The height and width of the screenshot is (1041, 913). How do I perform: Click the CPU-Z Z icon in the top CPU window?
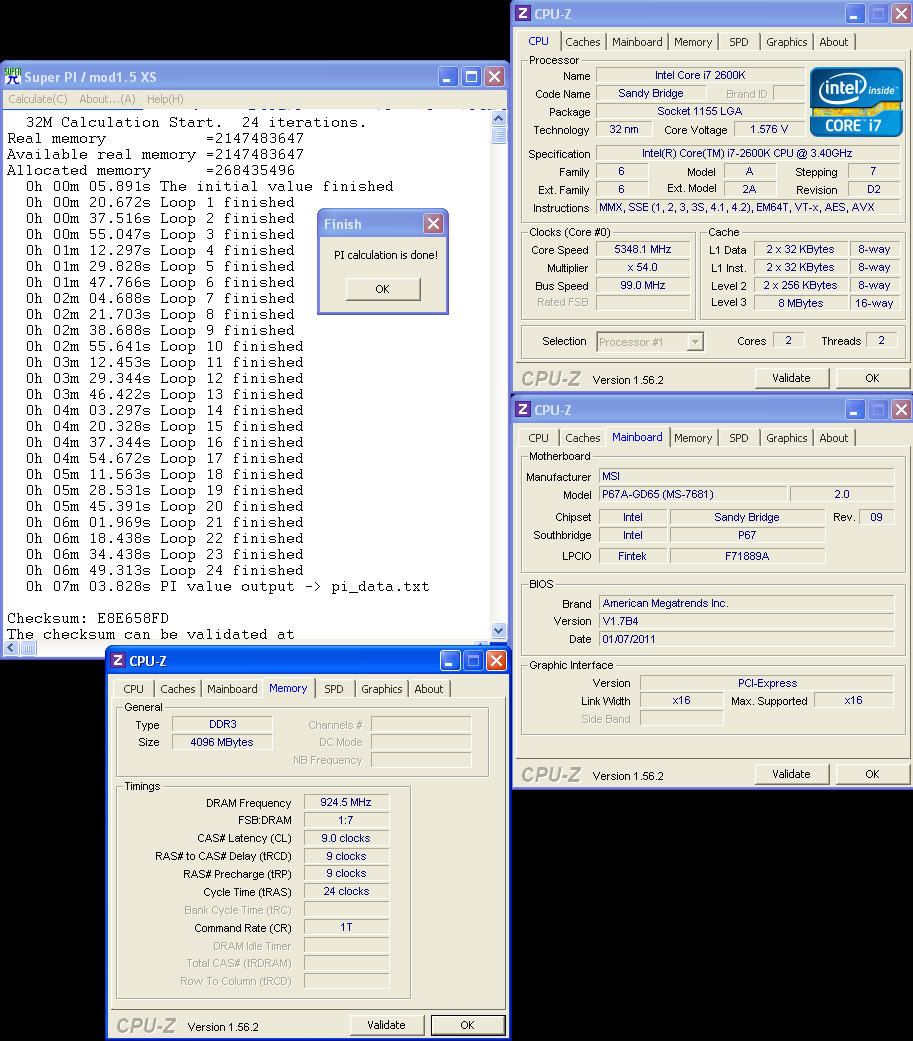(x=523, y=13)
